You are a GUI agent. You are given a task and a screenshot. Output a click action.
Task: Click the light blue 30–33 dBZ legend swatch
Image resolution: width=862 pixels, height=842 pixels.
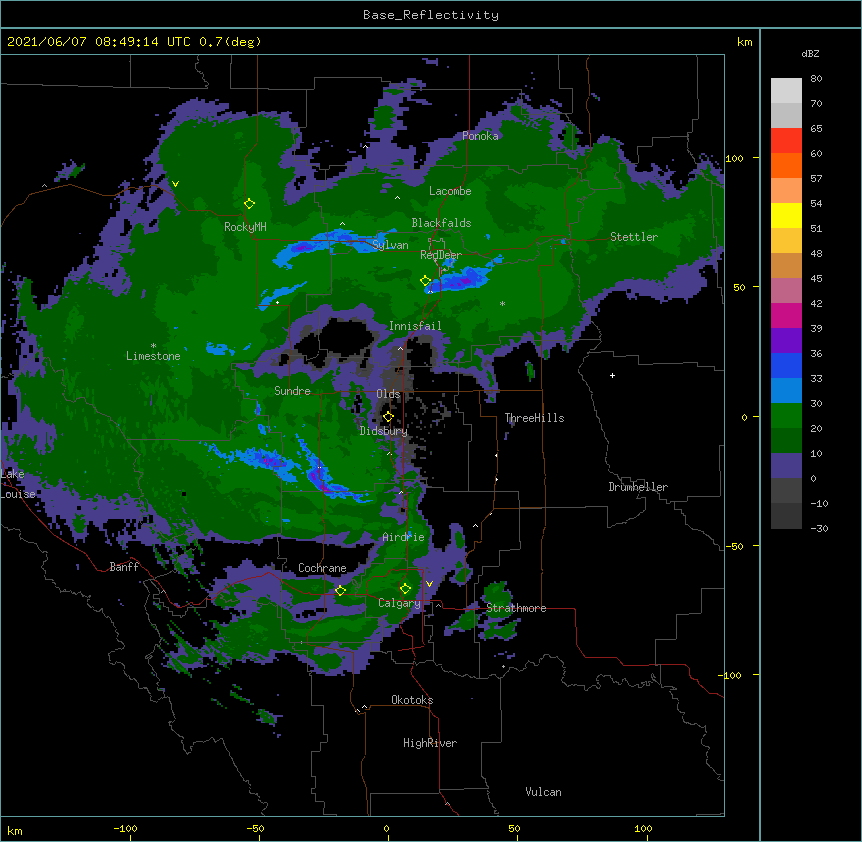[786, 391]
